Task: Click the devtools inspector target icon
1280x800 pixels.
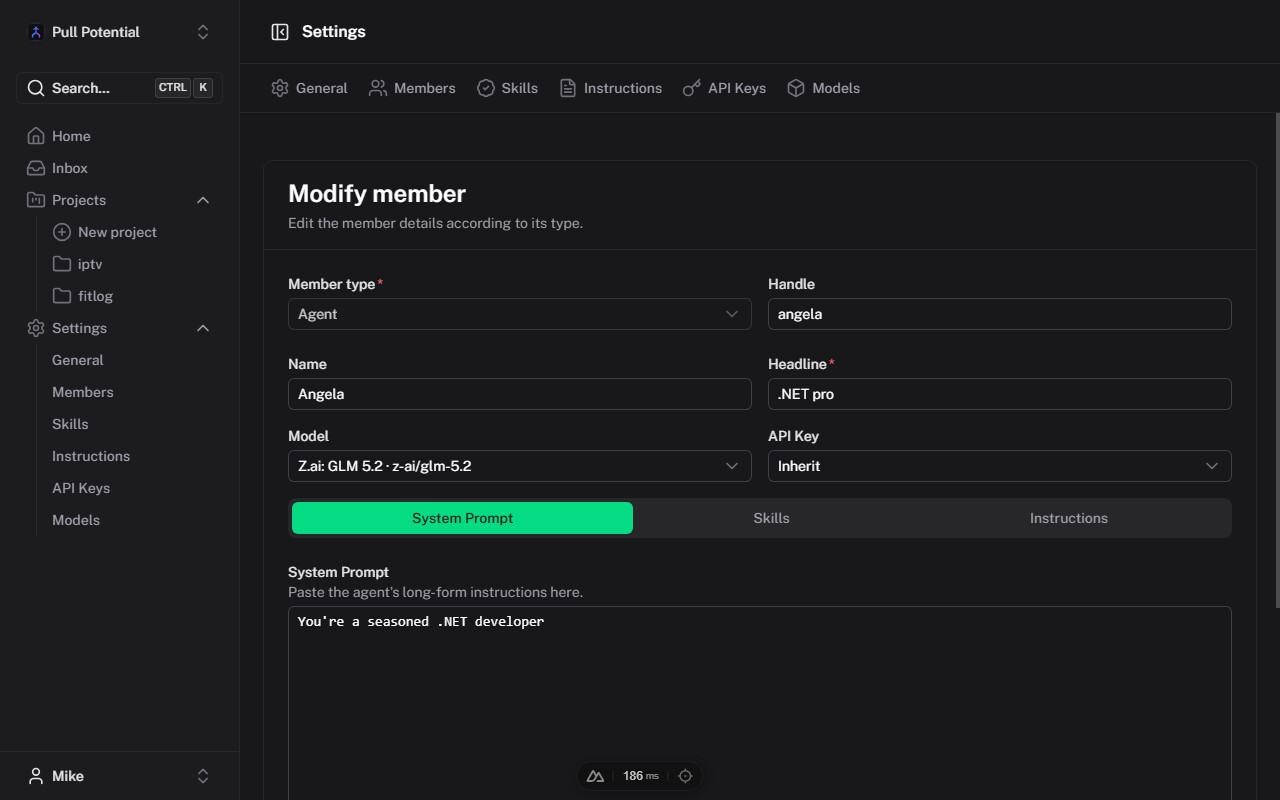Action: (685, 776)
